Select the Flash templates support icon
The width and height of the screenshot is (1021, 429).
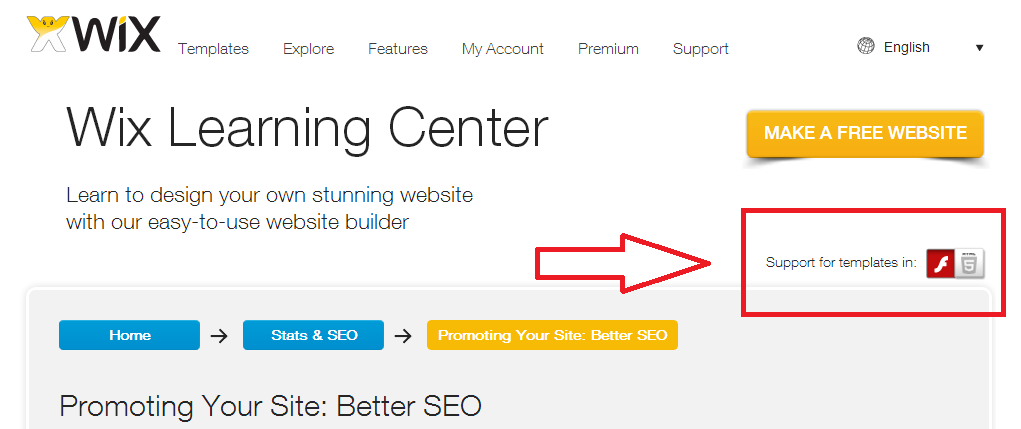[x=940, y=264]
